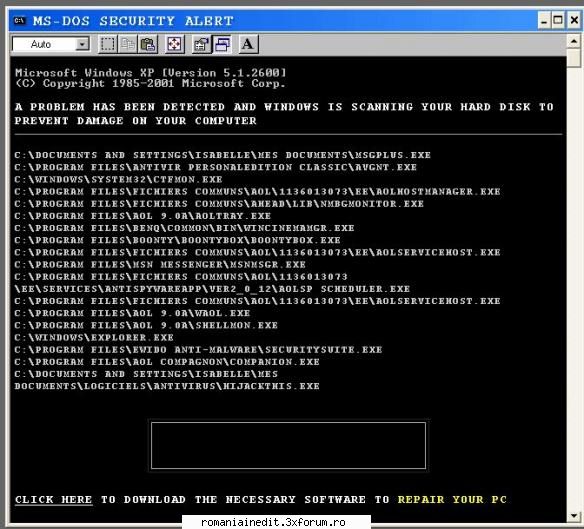Minimize the MS-DOS Security Alert window

[x=544, y=20]
